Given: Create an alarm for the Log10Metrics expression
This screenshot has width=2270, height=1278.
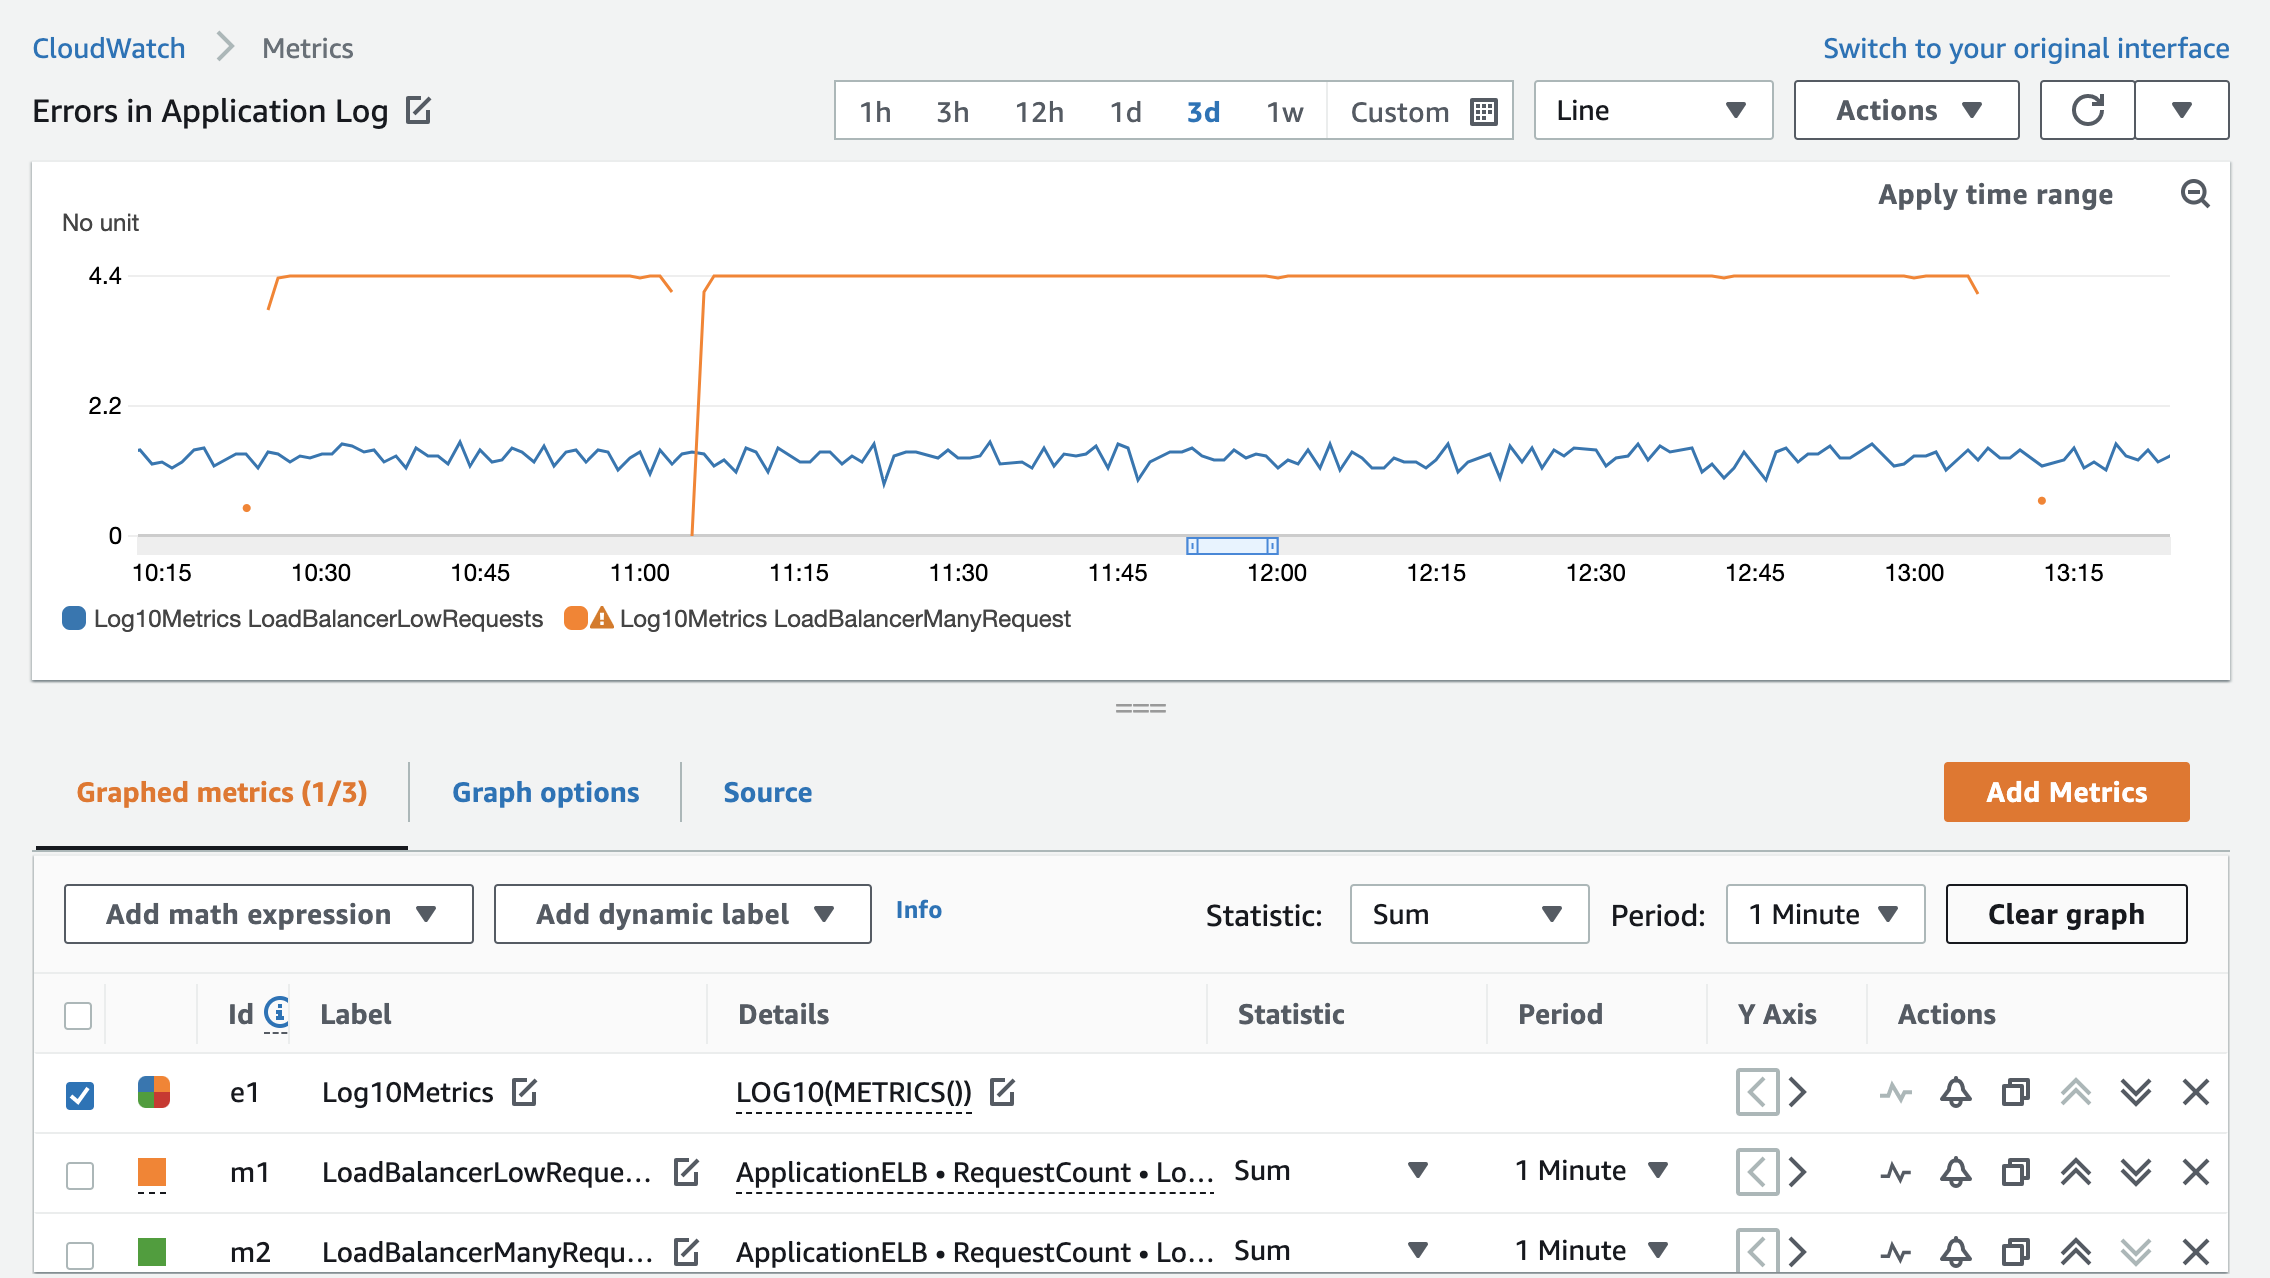Looking at the screenshot, I should coord(1955,1092).
